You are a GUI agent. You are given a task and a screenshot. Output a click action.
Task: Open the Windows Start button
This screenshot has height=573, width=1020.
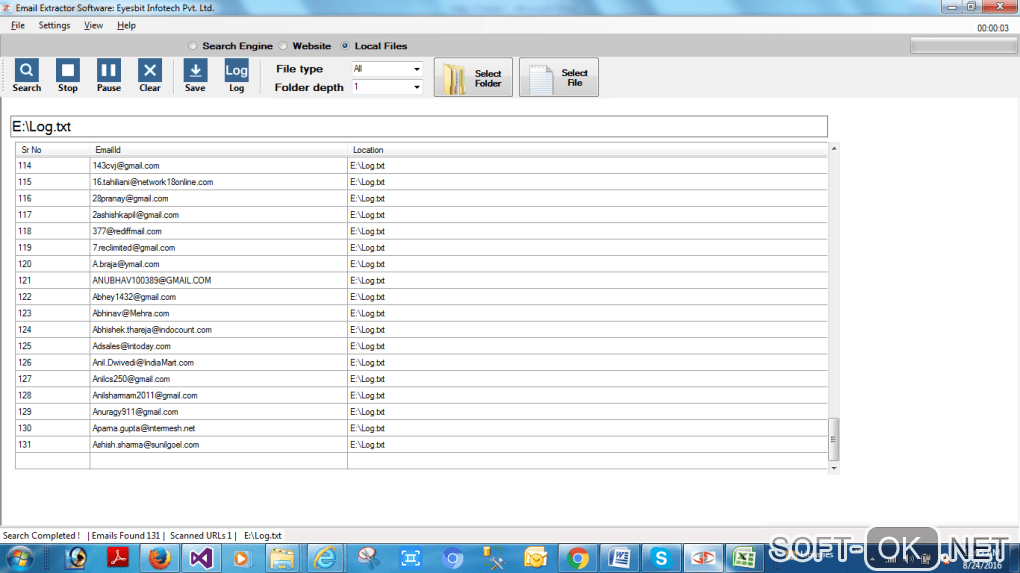(x=20, y=559)
